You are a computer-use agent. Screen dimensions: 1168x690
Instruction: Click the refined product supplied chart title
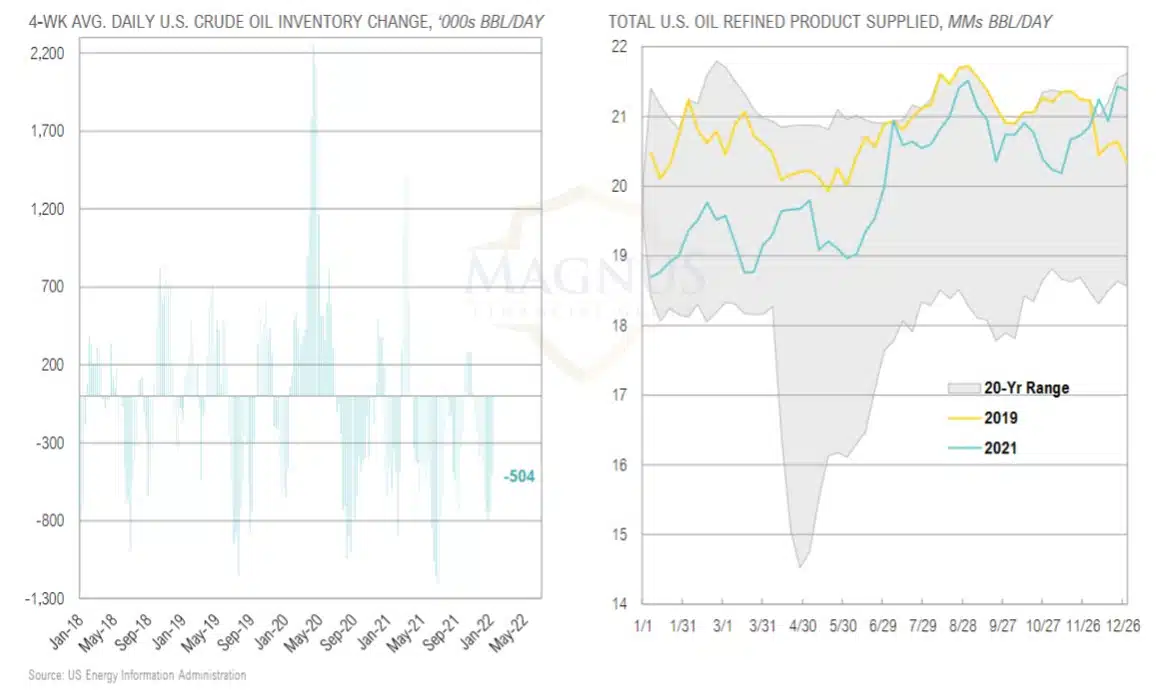point(829,21)
